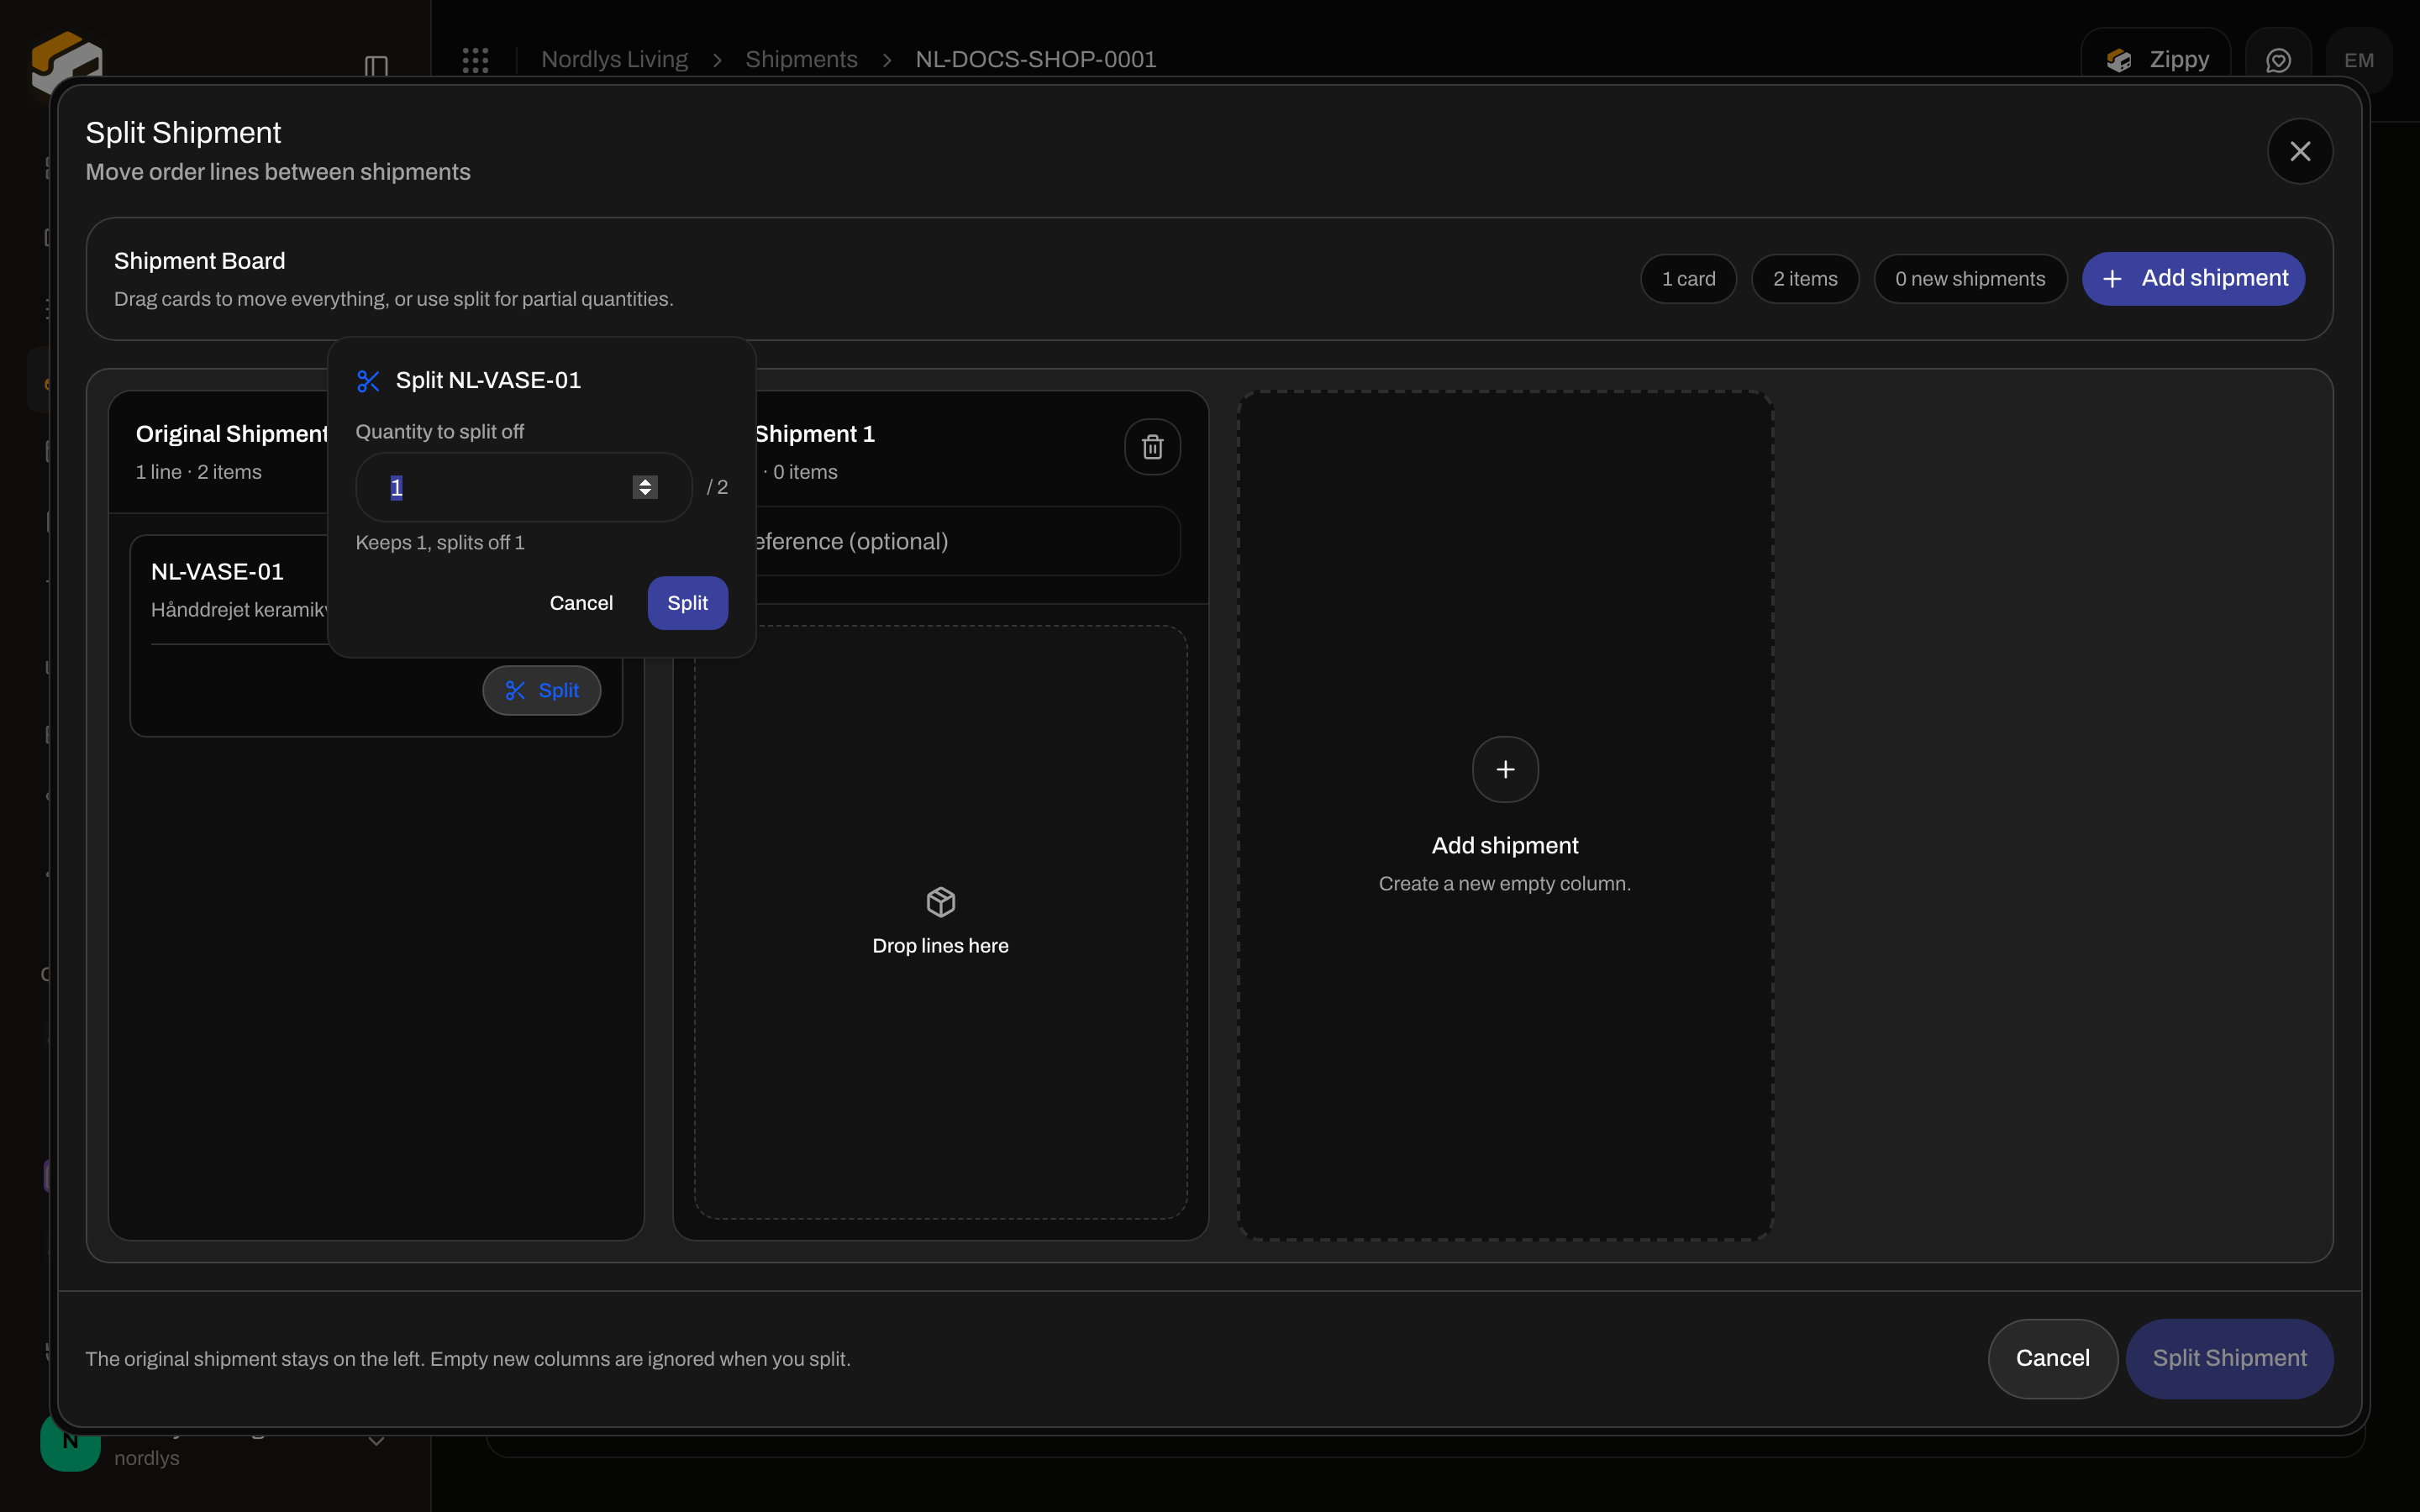Click the Split Shipment confirm button
Screen dimensions: 2420x1512
click(x=2230, y=1358)
